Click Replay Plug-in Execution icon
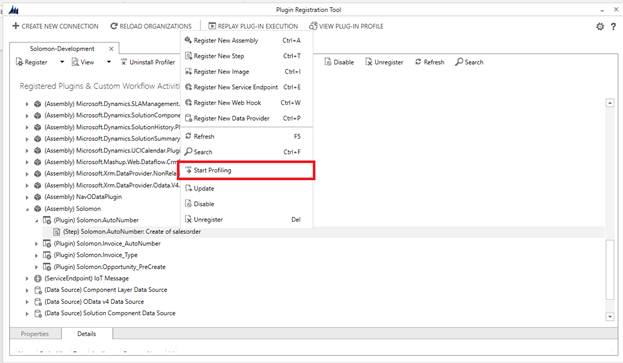 pos(212,26)
